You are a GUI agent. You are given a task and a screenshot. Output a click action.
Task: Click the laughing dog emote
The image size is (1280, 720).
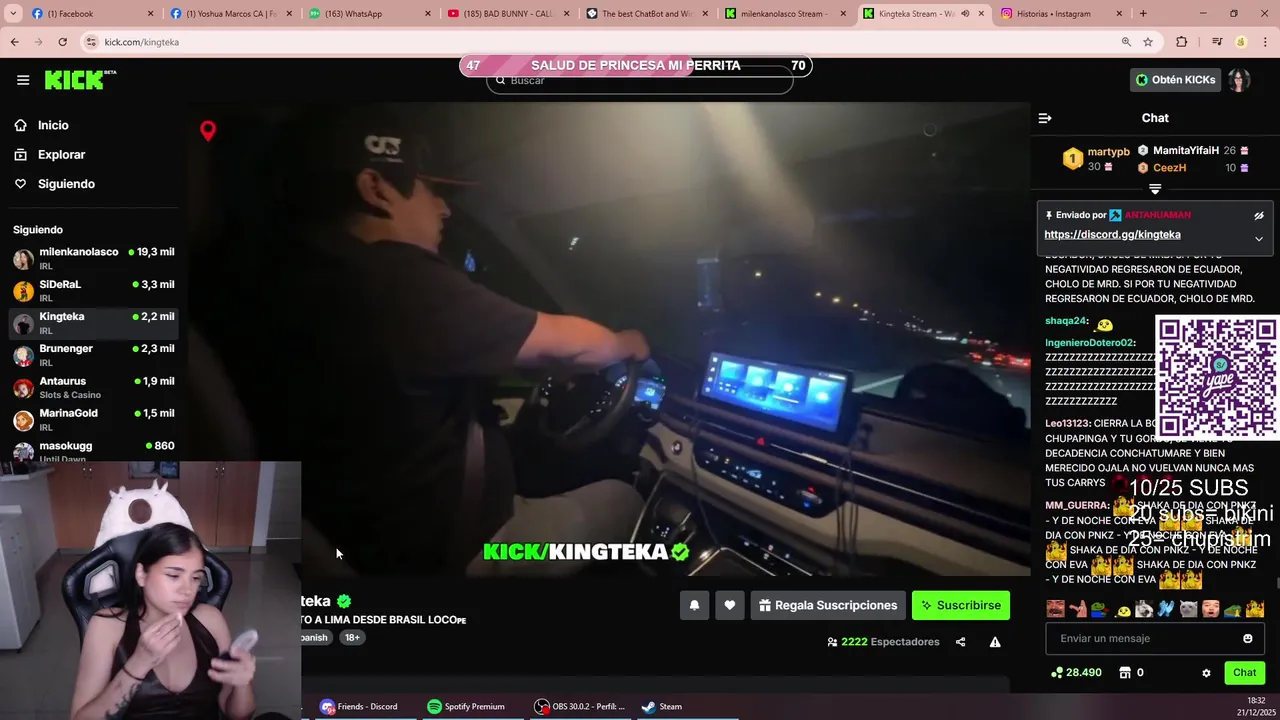click(x=1144, y=609)
